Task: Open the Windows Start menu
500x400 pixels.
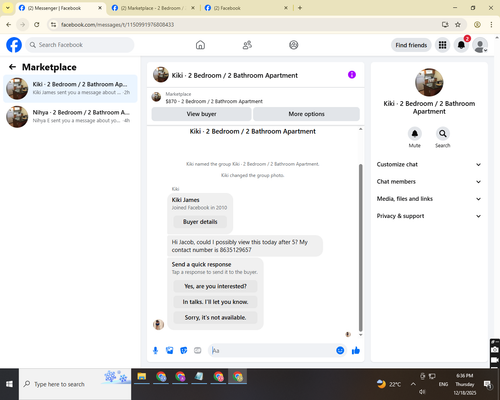Action: tap(9, 384)
